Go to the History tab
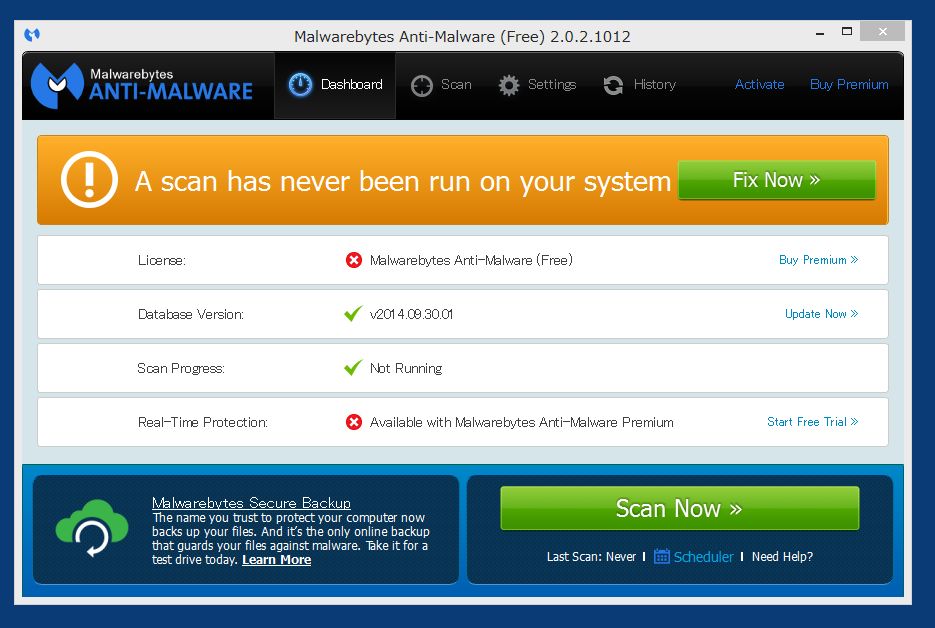935x628 pixels. [x=639, y=85]
